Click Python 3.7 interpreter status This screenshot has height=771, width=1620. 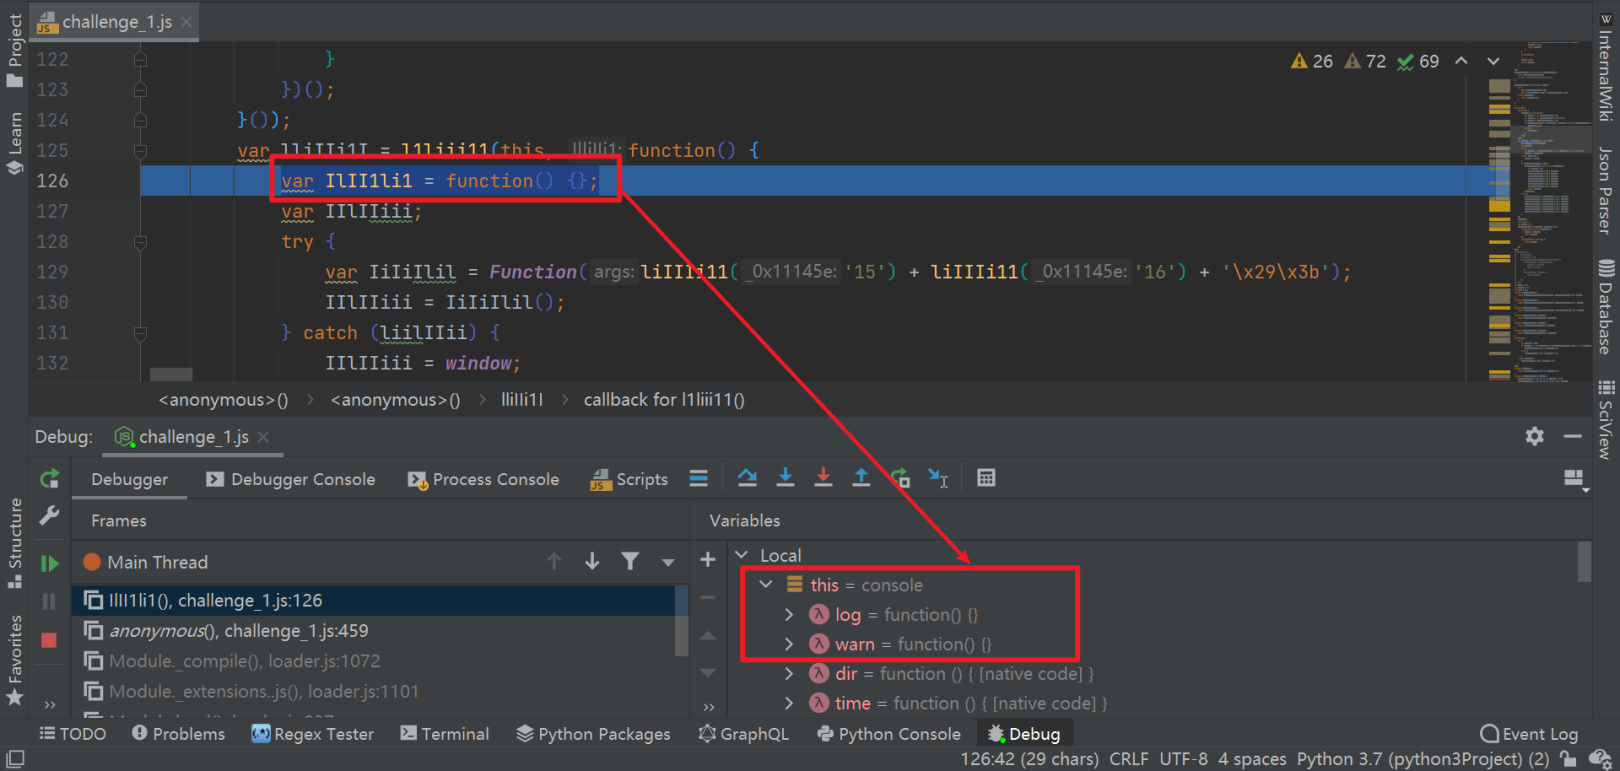(1422, 759)
